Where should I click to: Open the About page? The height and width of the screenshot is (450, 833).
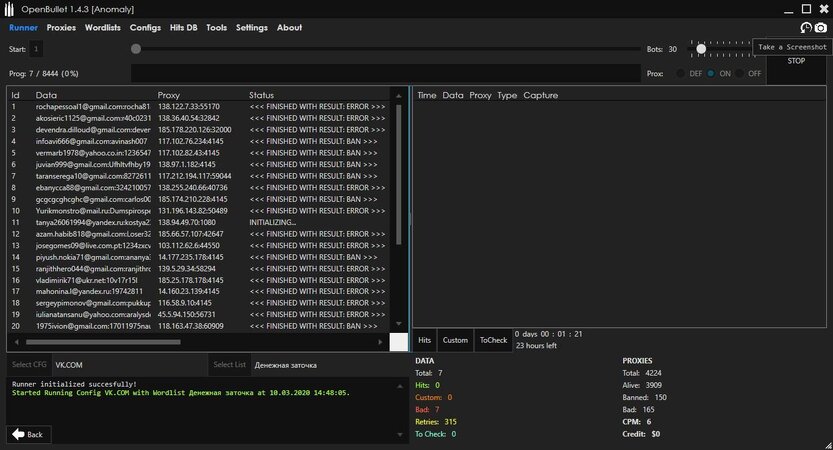pyautogui.click(x=289, y=28)
